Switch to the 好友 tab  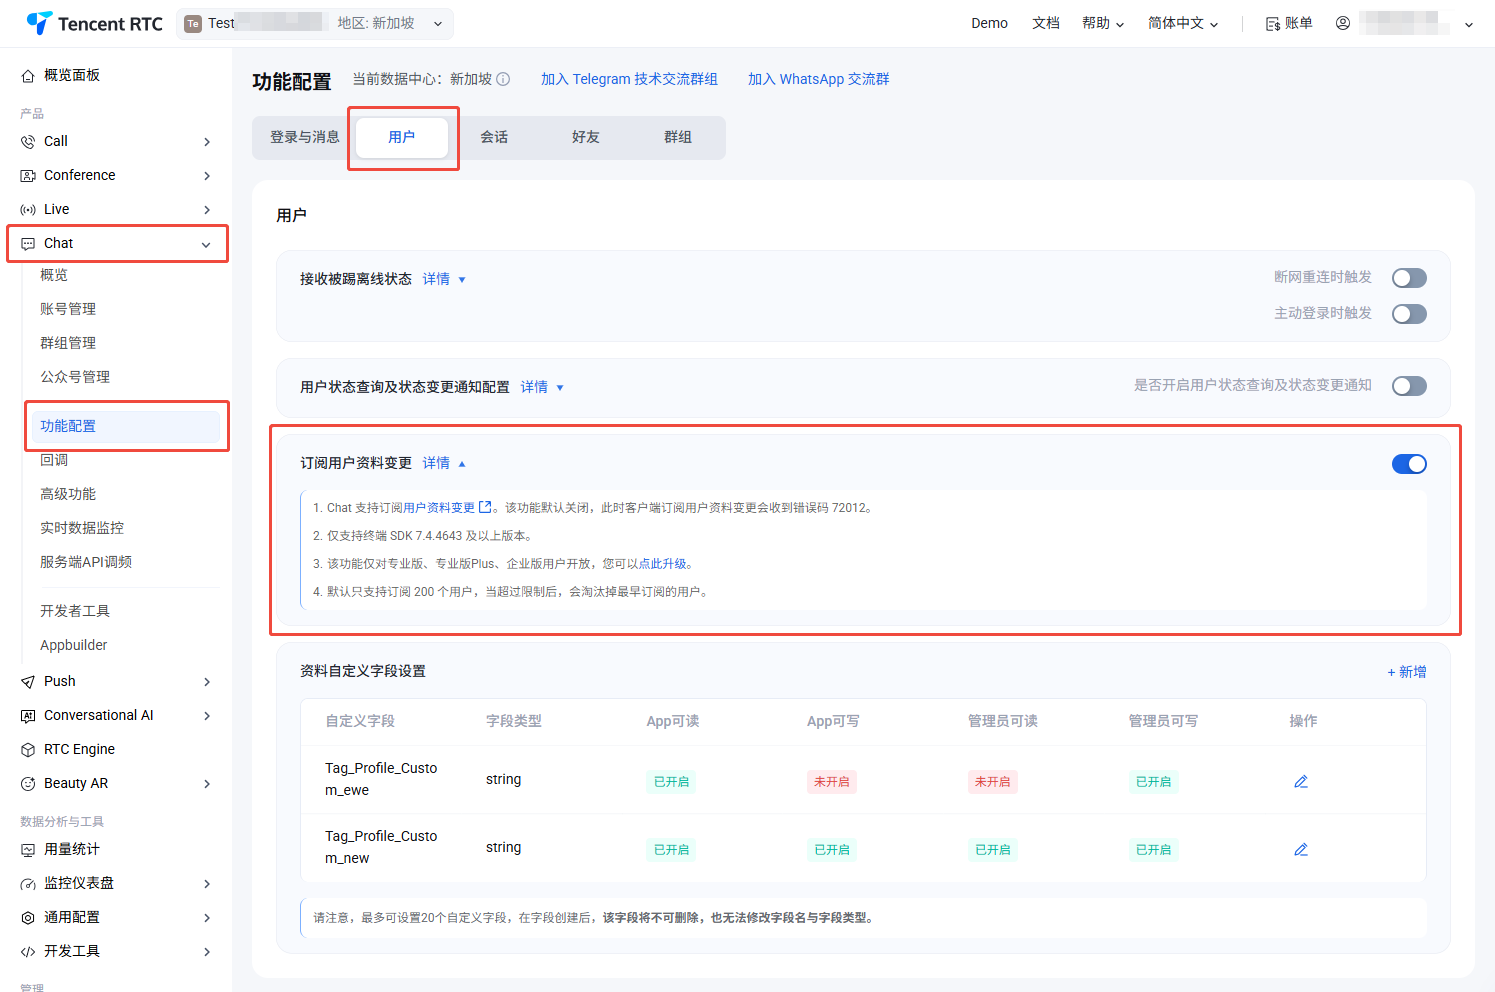[x=586, y=137]
